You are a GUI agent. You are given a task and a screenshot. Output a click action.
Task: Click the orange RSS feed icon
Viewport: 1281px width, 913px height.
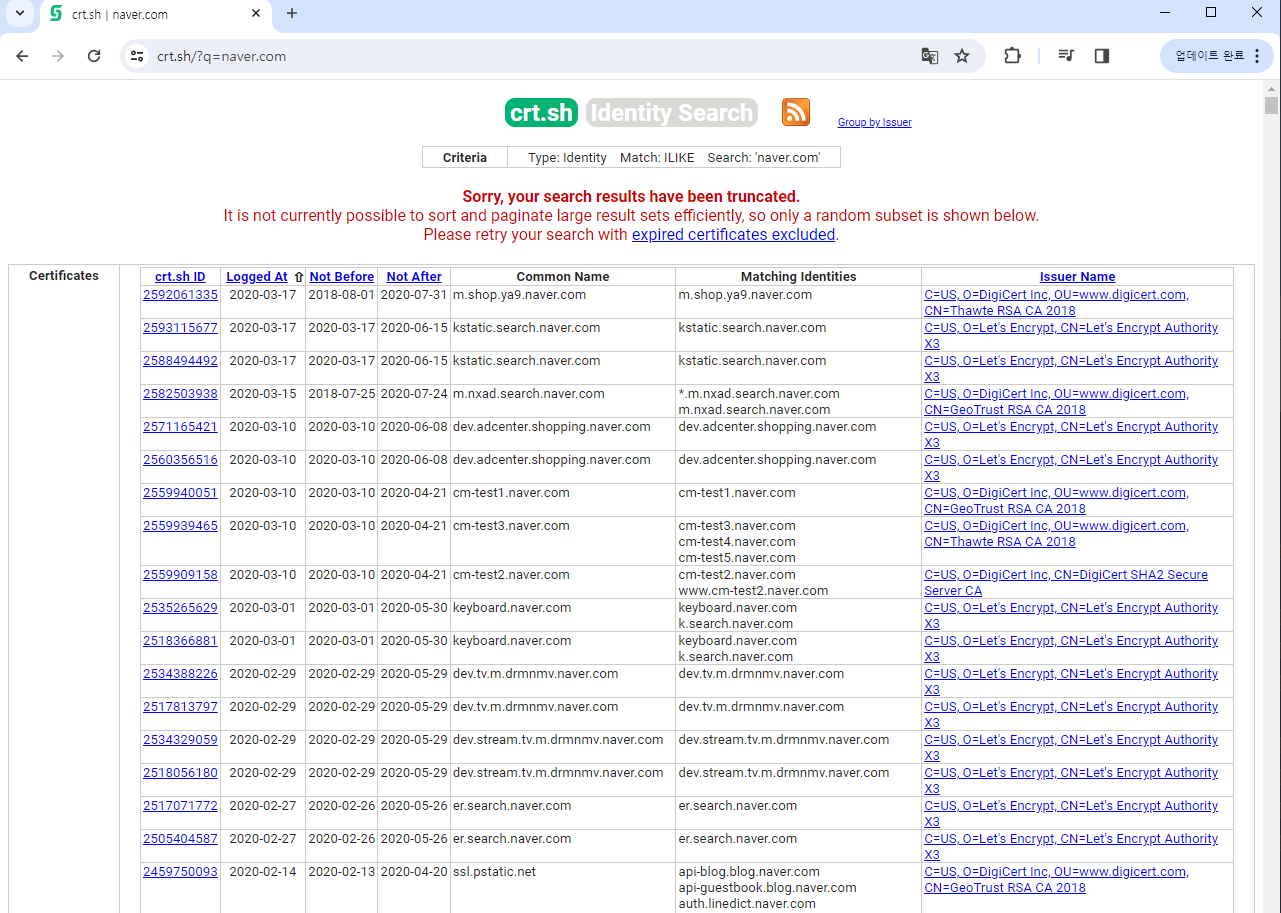point(796,112)
